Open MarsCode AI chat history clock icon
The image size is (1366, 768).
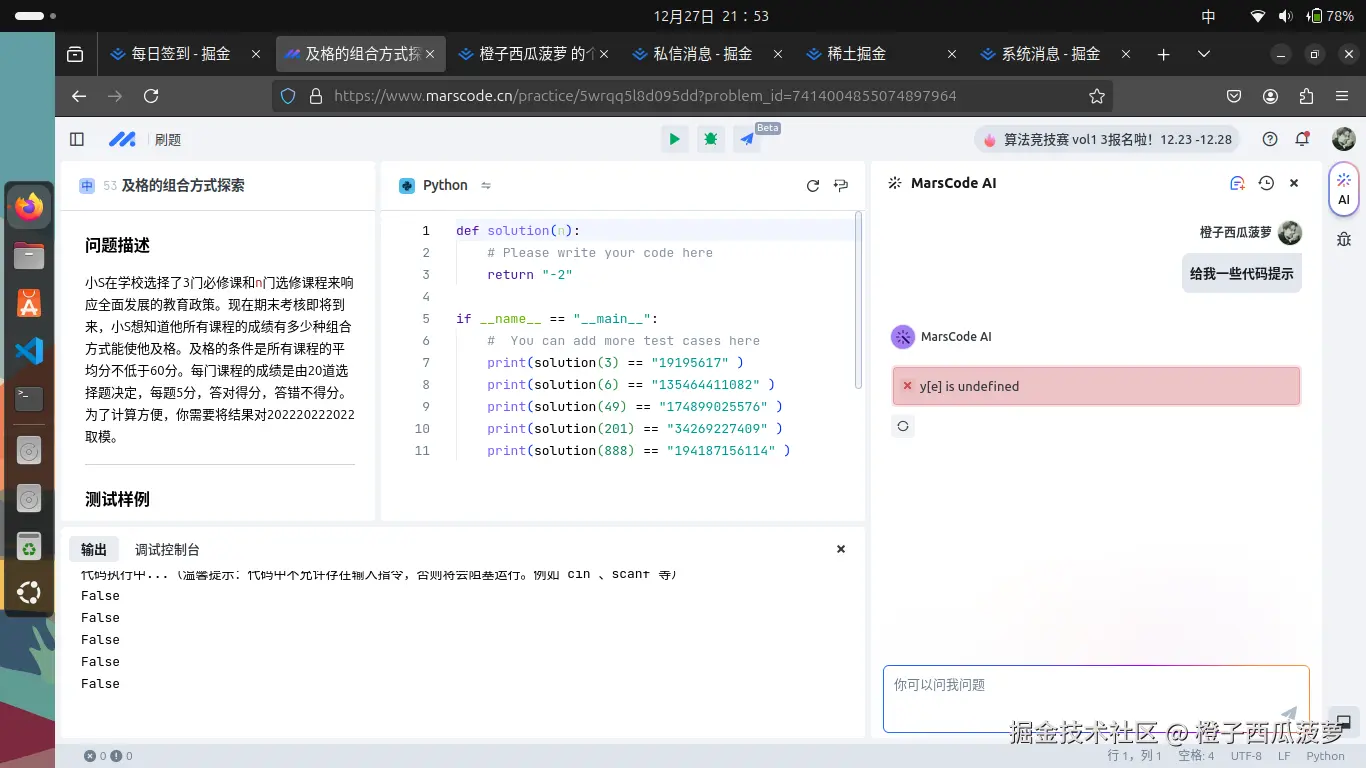[1265, 183]
